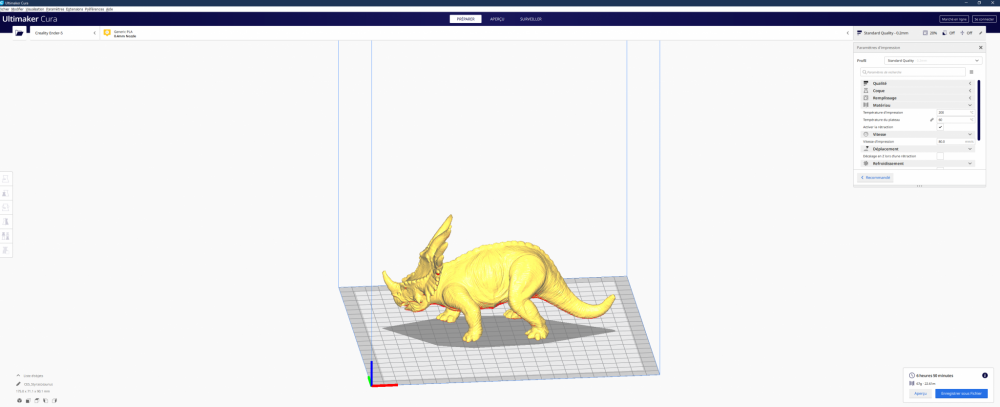Collapse the Vitesse settings section
This screenshot has height=407, width=1000.
coord(918,135)
